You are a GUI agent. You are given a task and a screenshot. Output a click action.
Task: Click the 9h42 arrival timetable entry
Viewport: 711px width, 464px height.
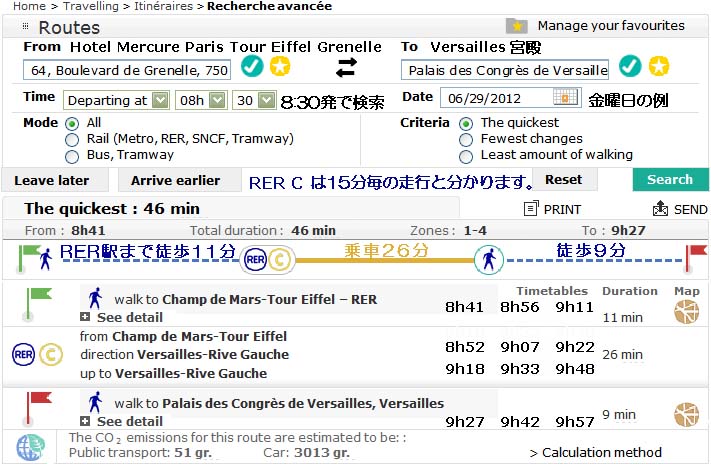click(520, 422)
